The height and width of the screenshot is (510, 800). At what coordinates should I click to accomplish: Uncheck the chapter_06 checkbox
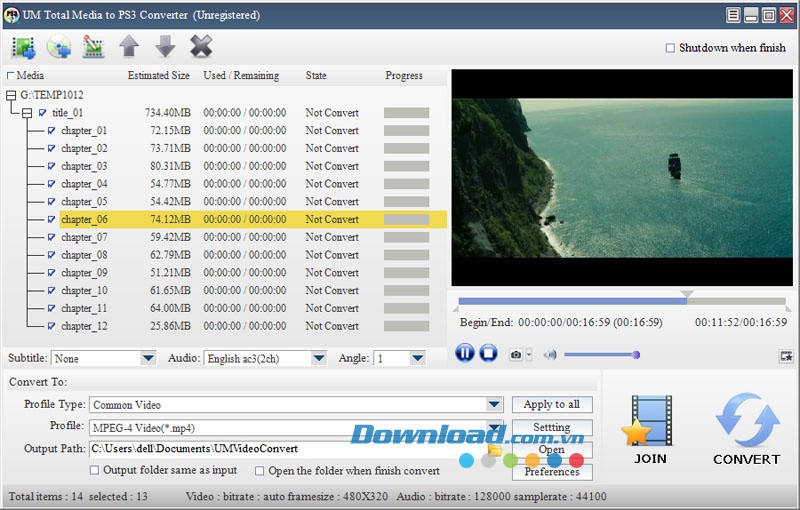pos(52,219)
